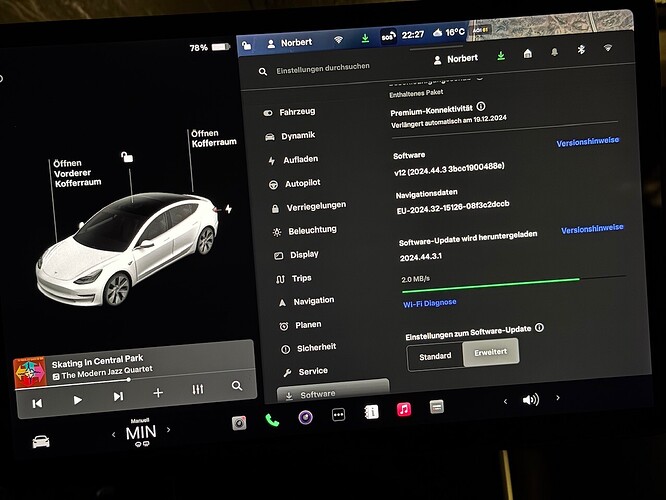
Task: Open the Service settings menu
Action: (x=305, y=372)
